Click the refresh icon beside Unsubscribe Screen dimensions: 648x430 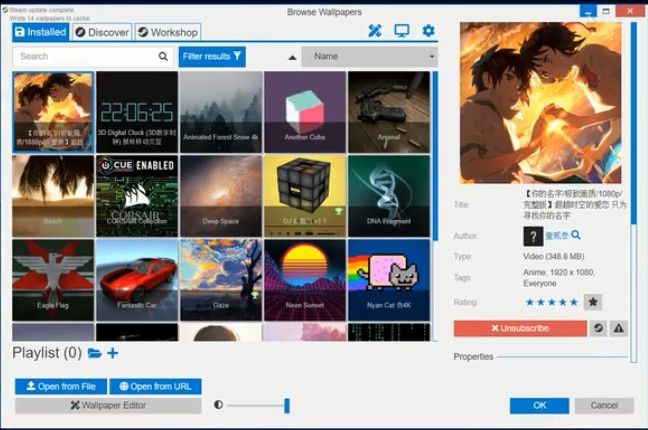[598, 328]
